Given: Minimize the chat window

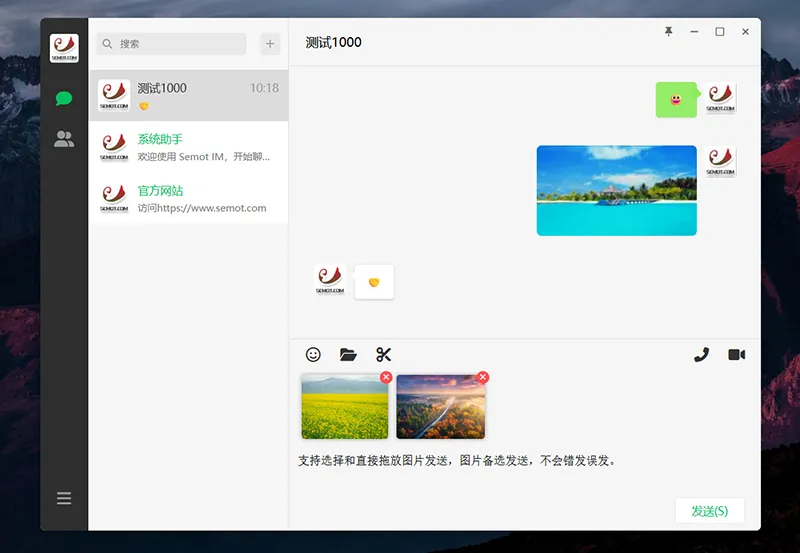Looking at the screenshot, I should pos(694,32).
